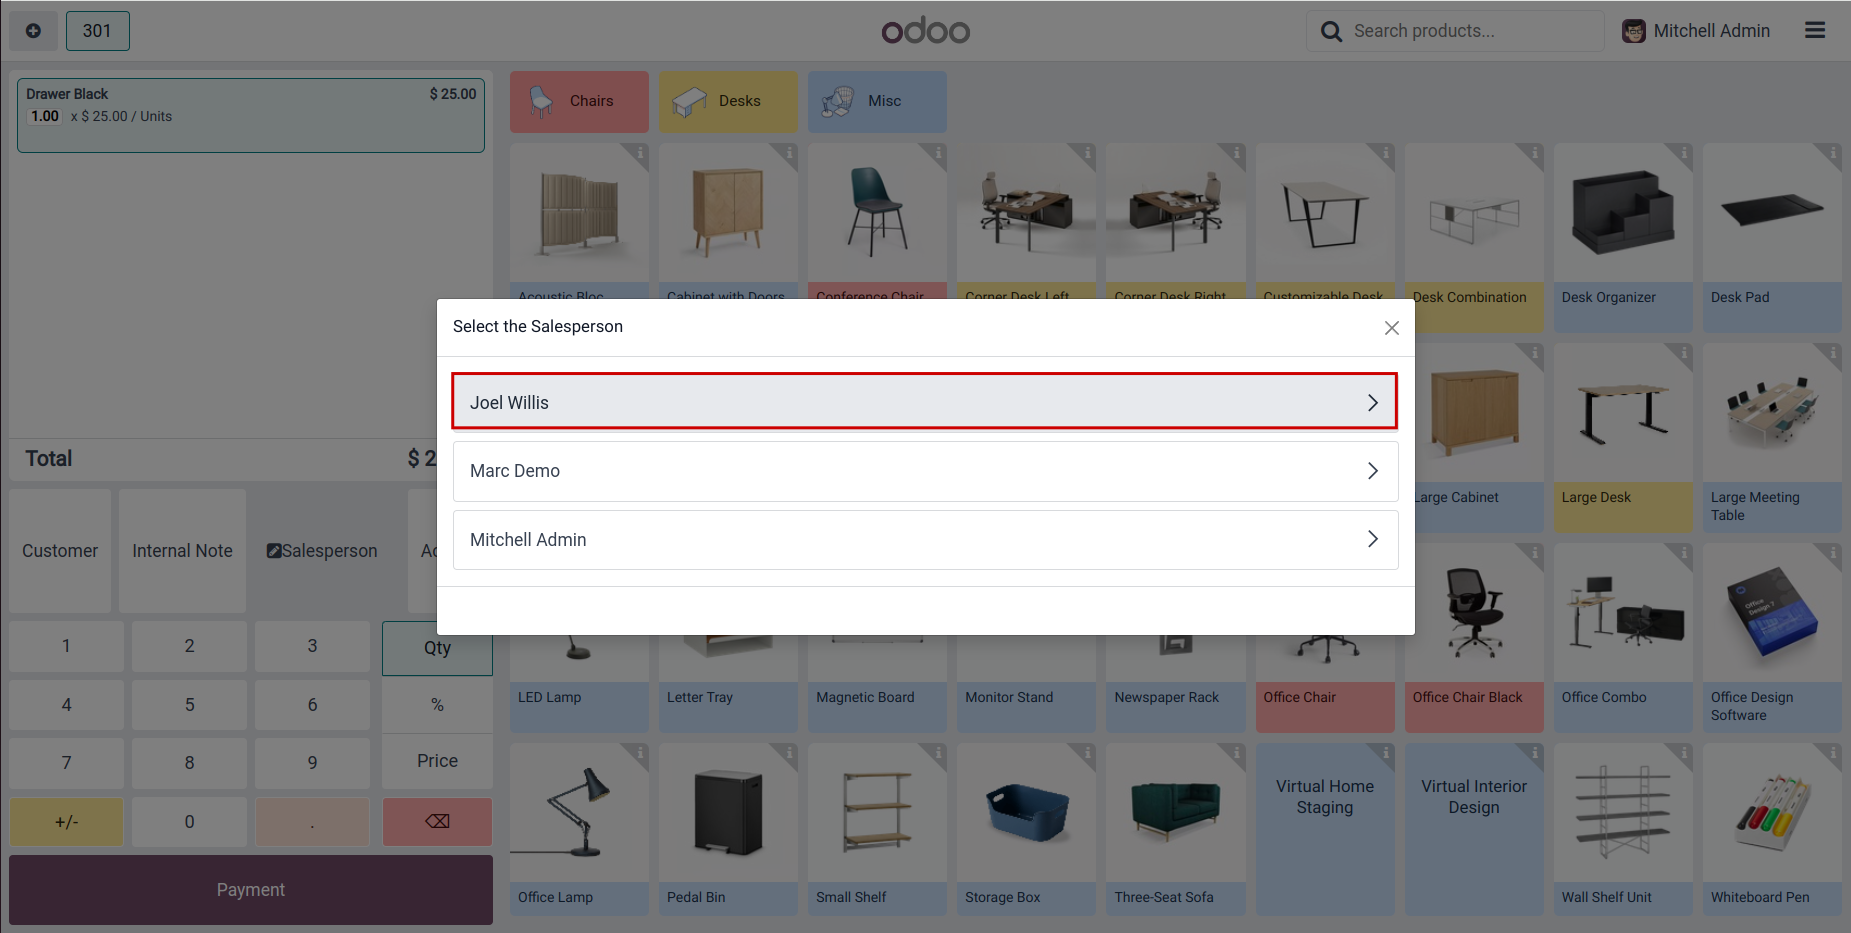This screenshot has height=933, width=1851.
Task: Click the Customer button
Action: [x=60, y=551]
